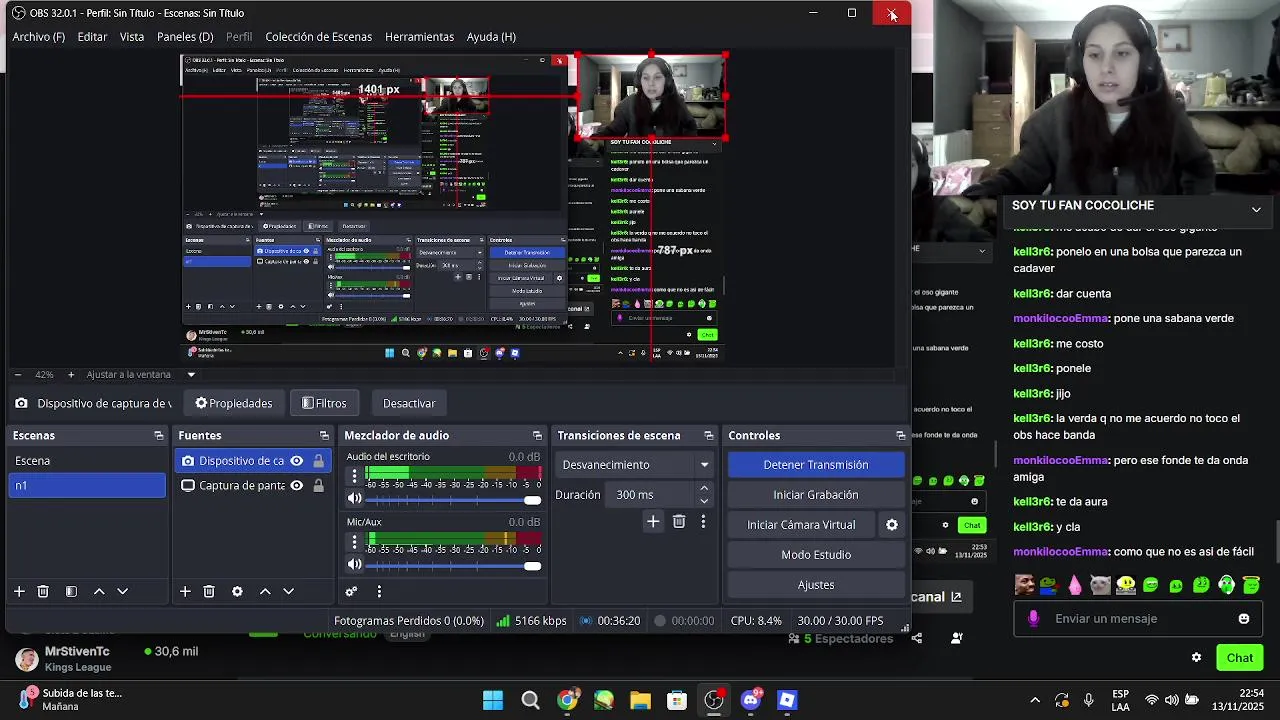Open Vista menu

point(132,37)
